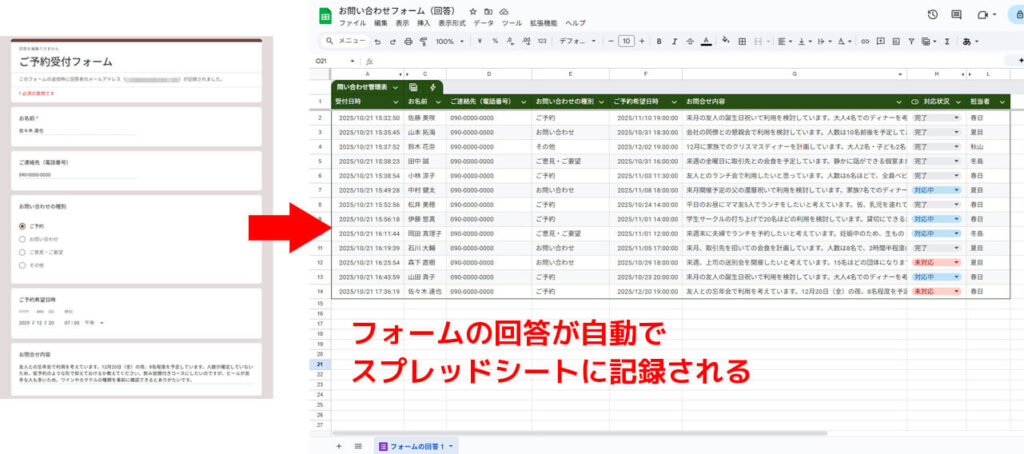Select the ご予約 radio option in form
The width and height of the screenshot is (1024, 454).
22,226
